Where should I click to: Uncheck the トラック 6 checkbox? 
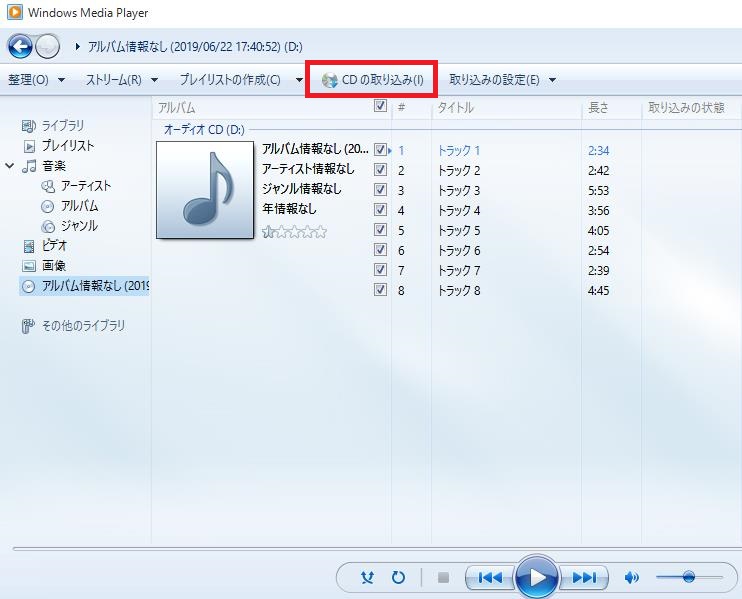click(x=380, y=250)
